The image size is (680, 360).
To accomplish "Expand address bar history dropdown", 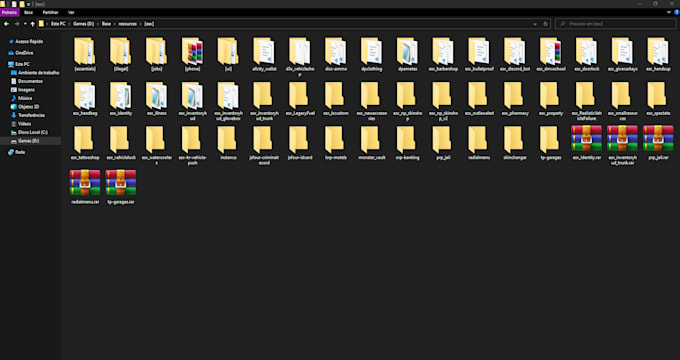I will [x=535, y=24].
